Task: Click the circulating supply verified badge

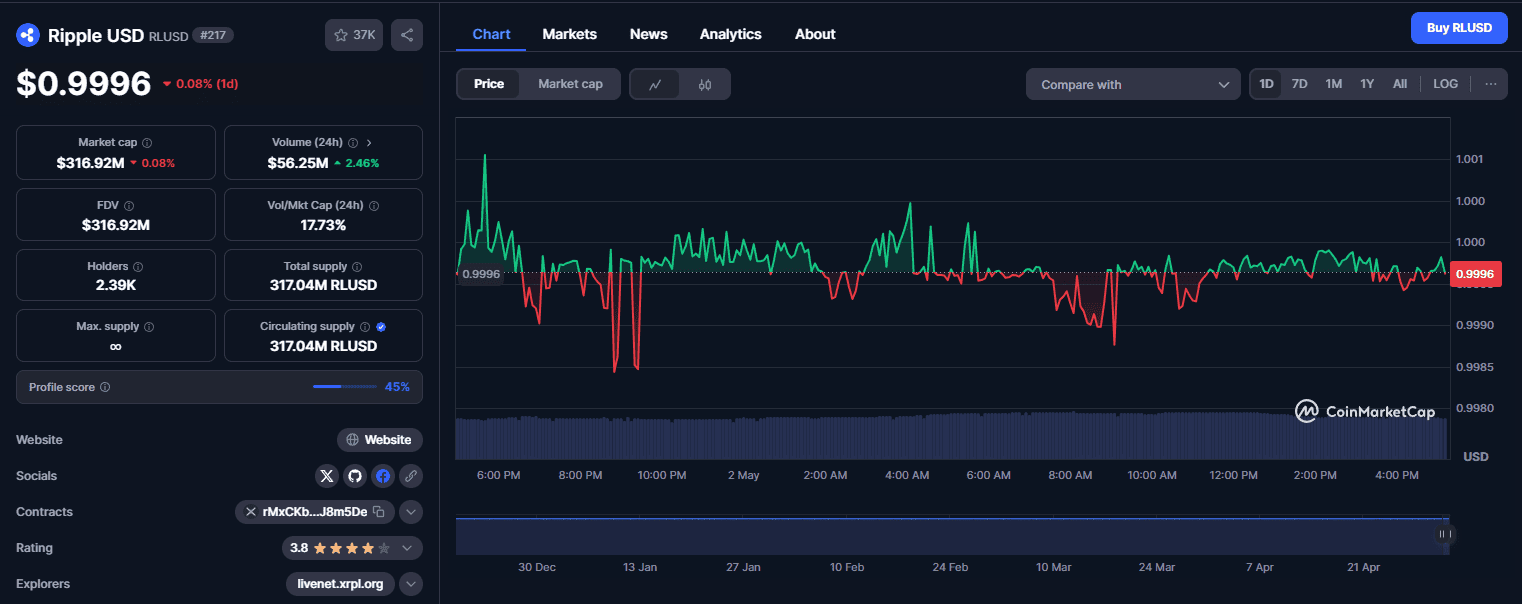Action: pyautogui.click(x=381, y=327)
